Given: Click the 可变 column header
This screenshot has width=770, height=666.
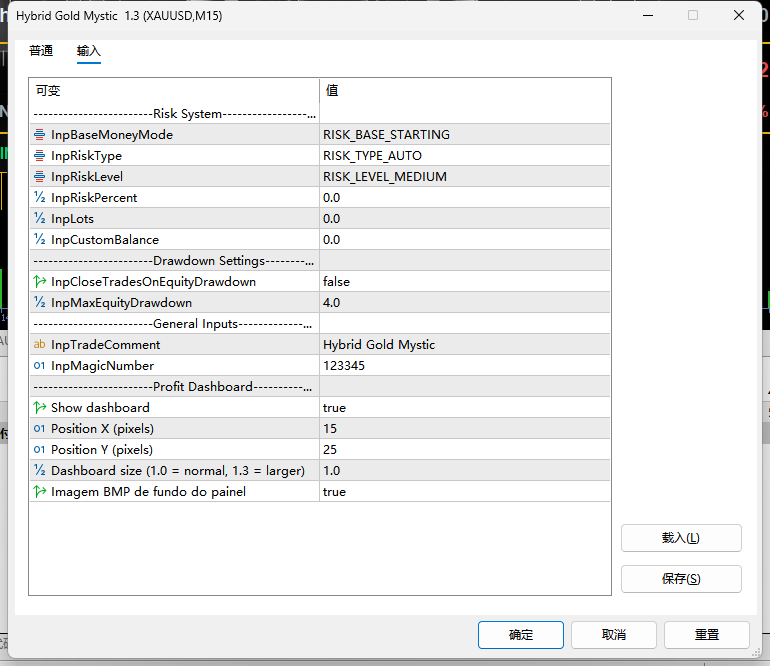Looking at the screenshot, I should click(174, 90).
